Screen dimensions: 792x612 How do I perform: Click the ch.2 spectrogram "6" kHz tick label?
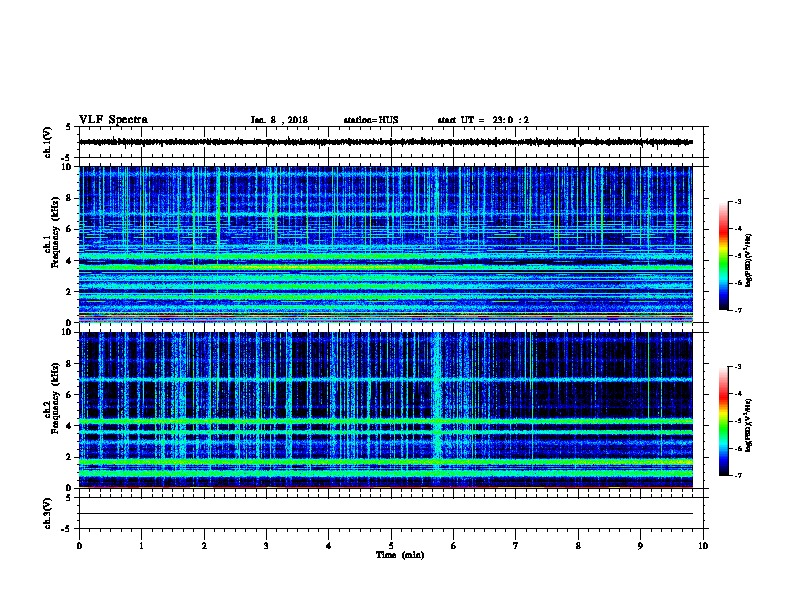pyautogui.click(x=71, y=395)
